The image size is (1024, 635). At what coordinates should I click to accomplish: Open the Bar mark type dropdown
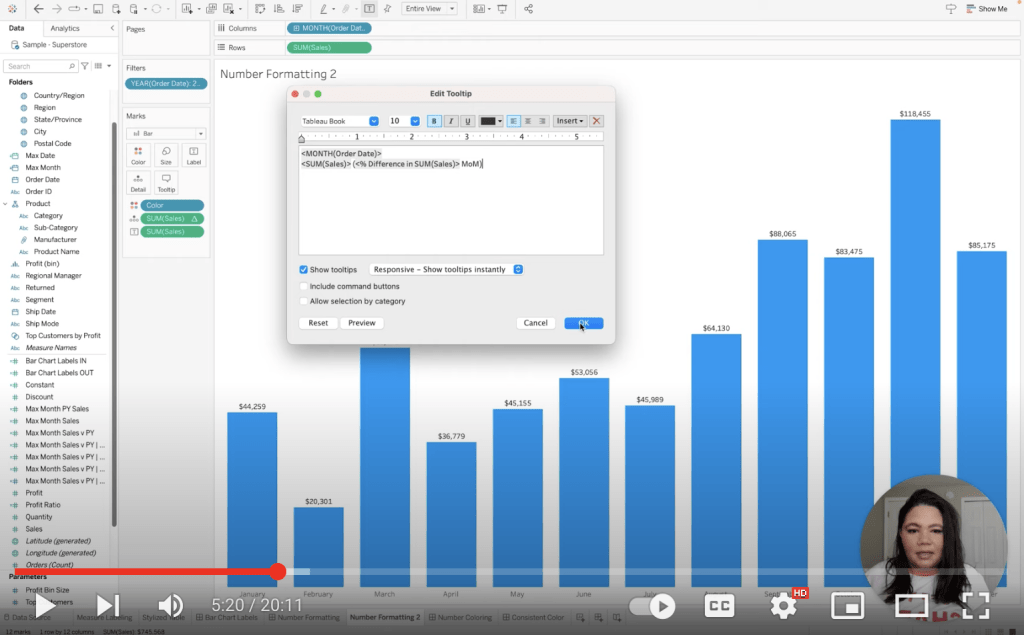click(167, 133)
